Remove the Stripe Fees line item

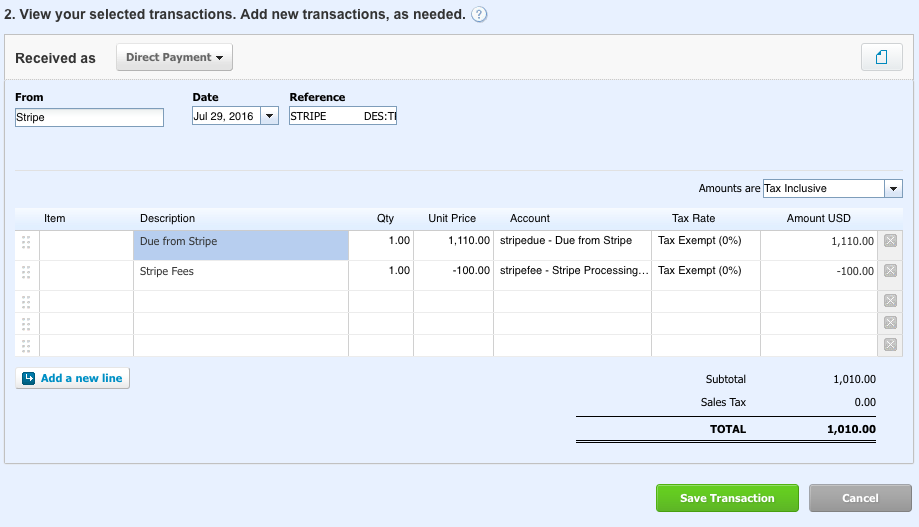890,270
